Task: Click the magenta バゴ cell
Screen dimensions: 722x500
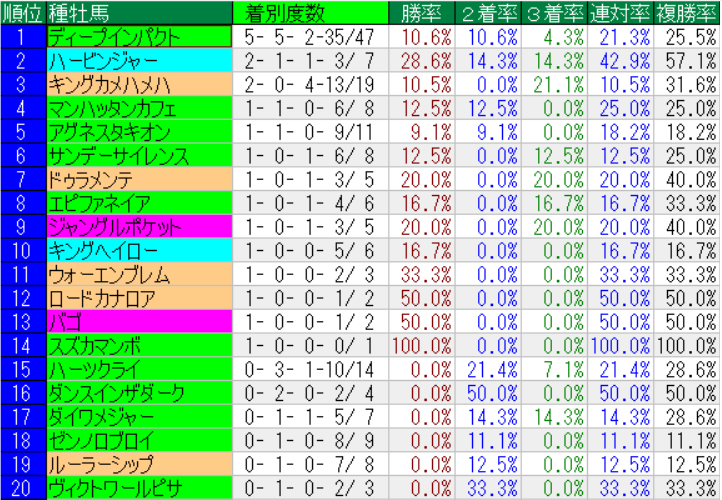Action: pos(65,321)
